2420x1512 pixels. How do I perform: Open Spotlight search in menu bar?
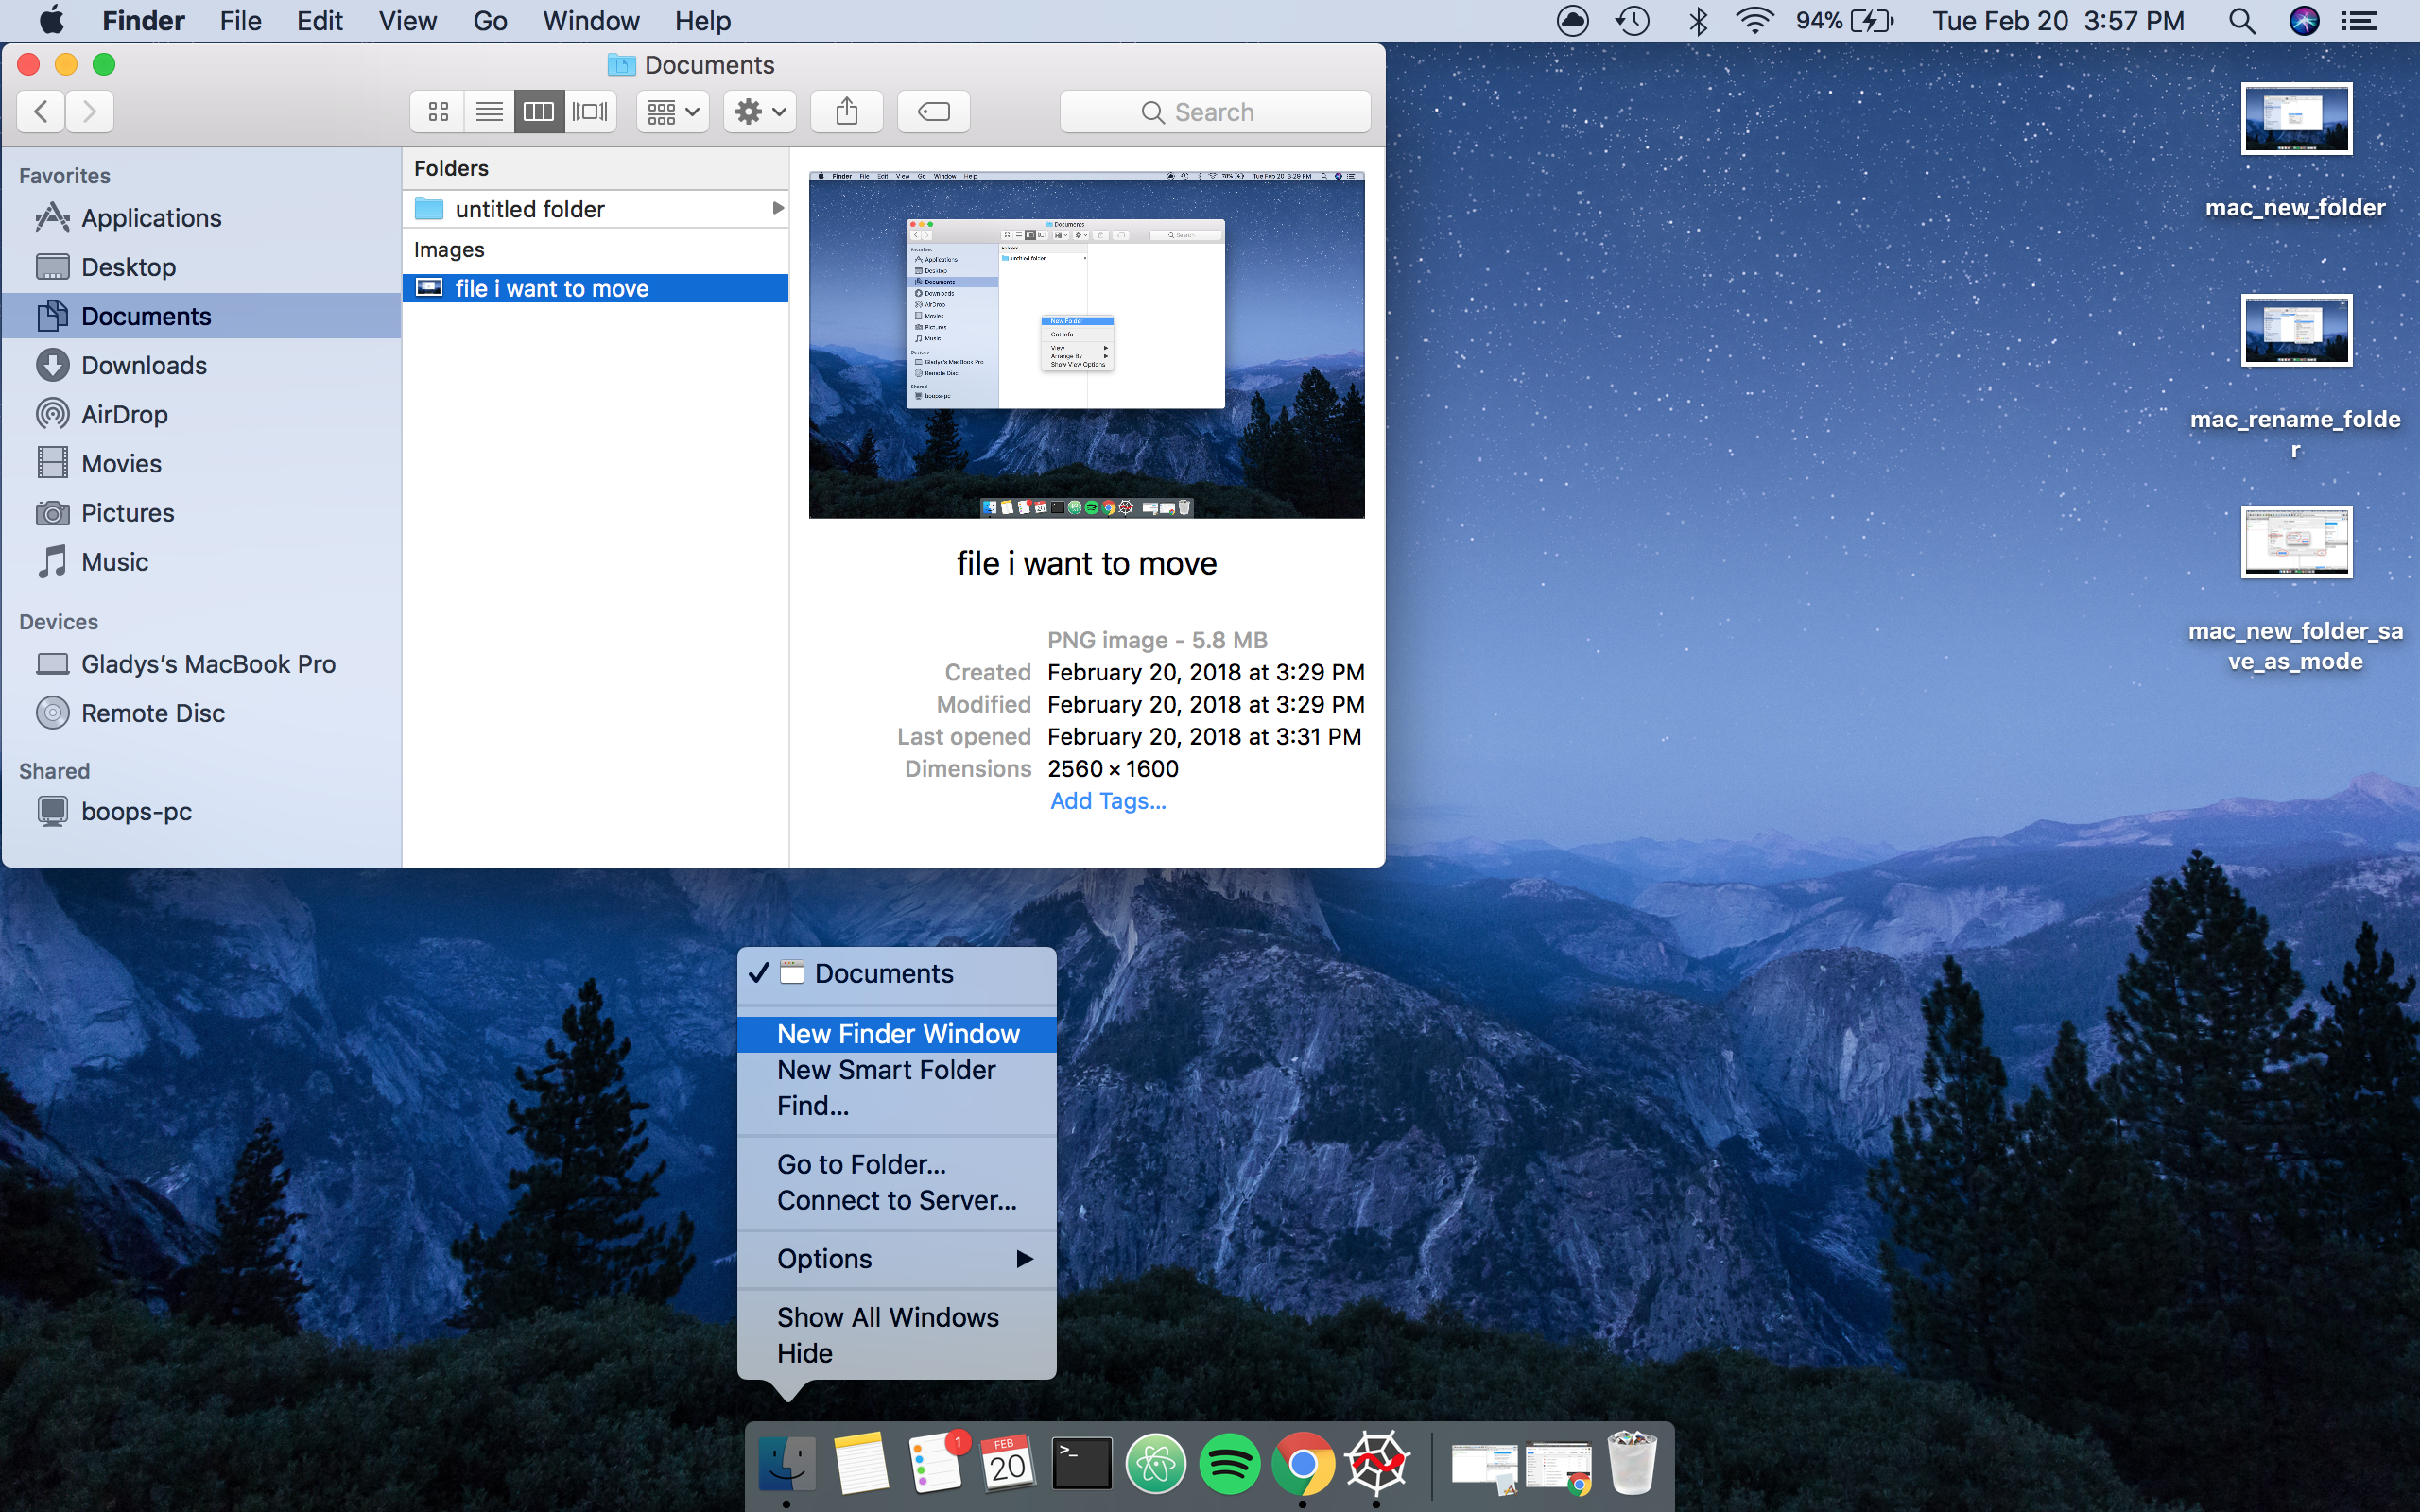tap(2242, 21)
